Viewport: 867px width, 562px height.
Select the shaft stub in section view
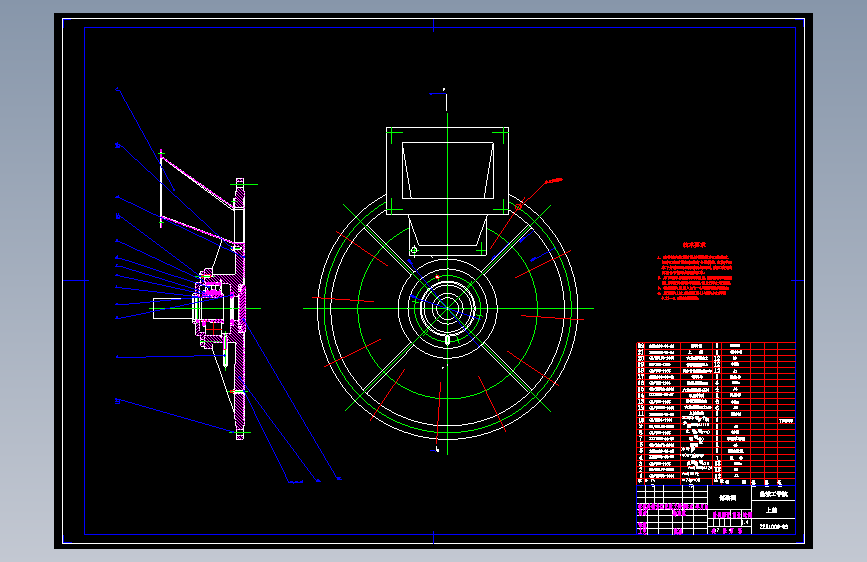coord(173,309)
